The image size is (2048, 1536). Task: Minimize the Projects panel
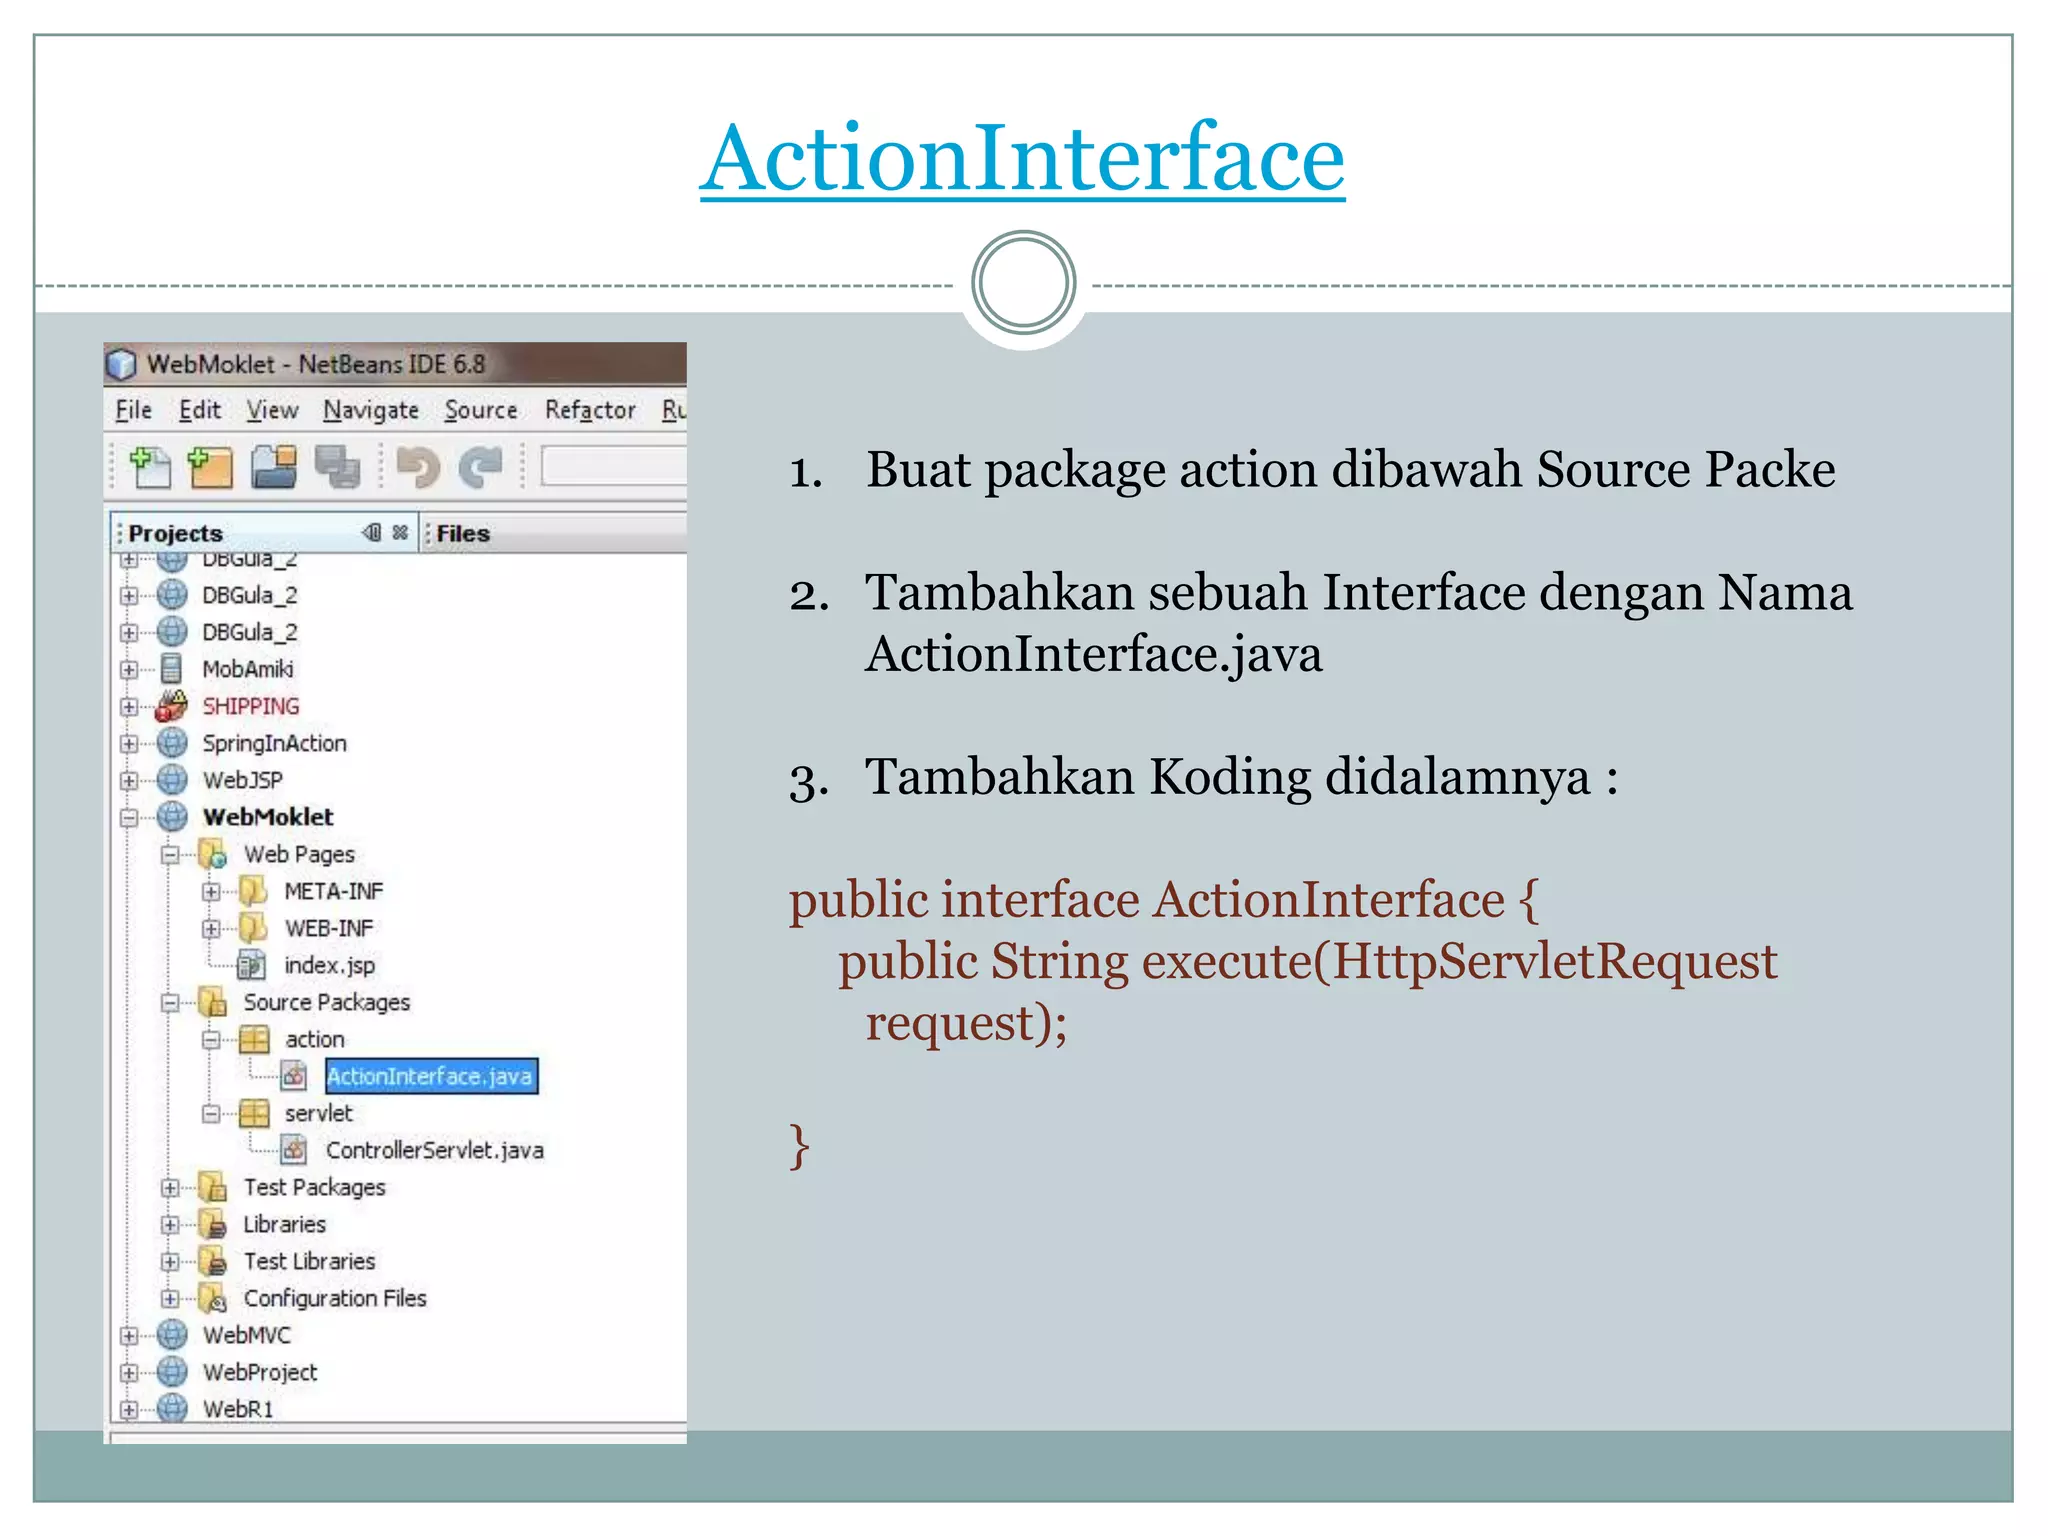[372, 532]
